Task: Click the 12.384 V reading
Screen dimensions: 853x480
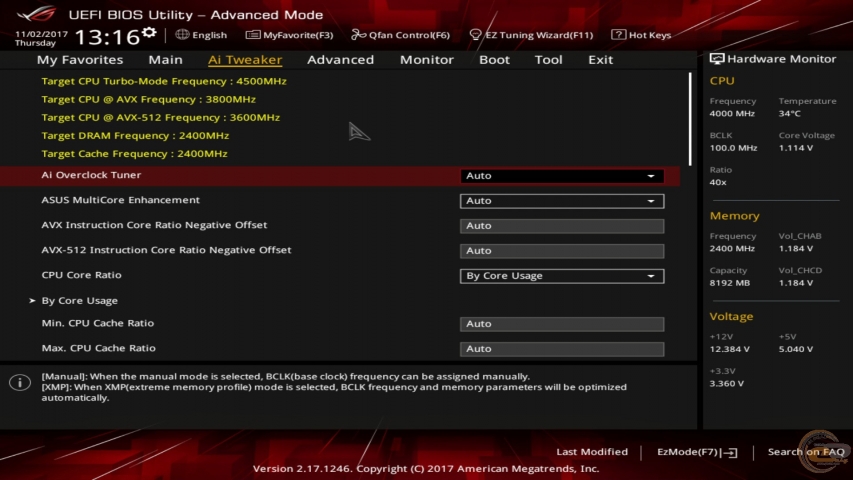Action: (x=730, y=349)
